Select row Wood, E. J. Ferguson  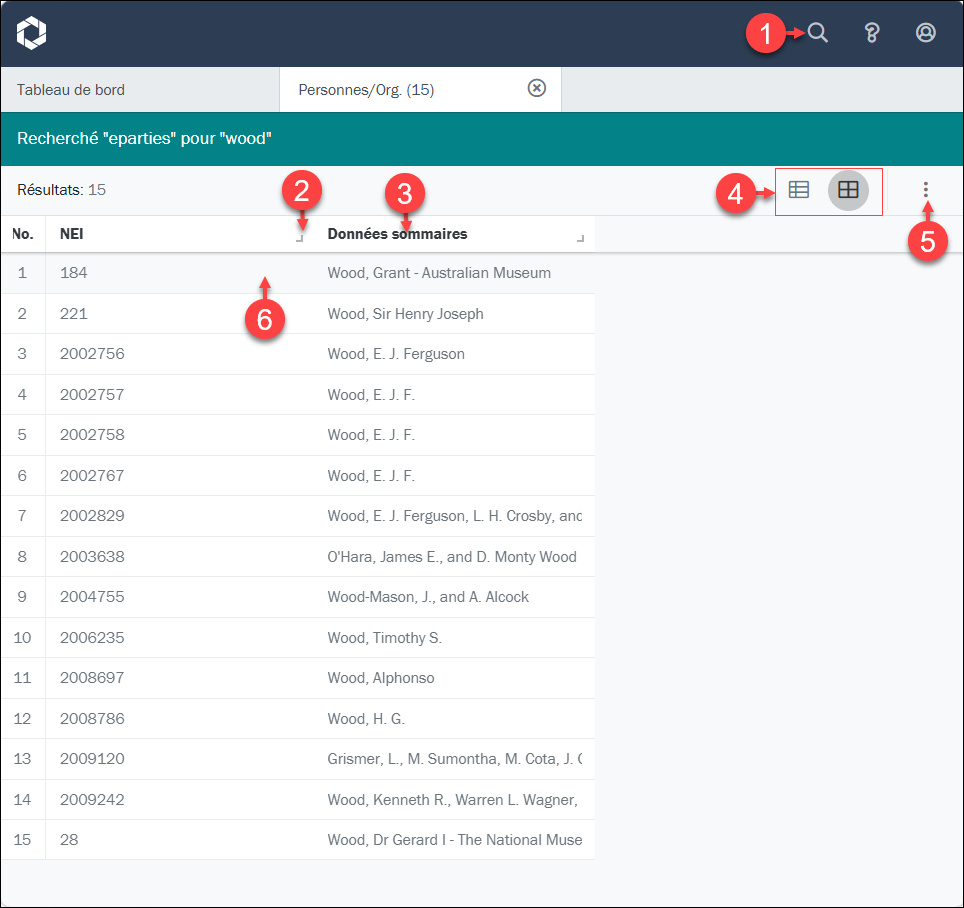[298, 354]
